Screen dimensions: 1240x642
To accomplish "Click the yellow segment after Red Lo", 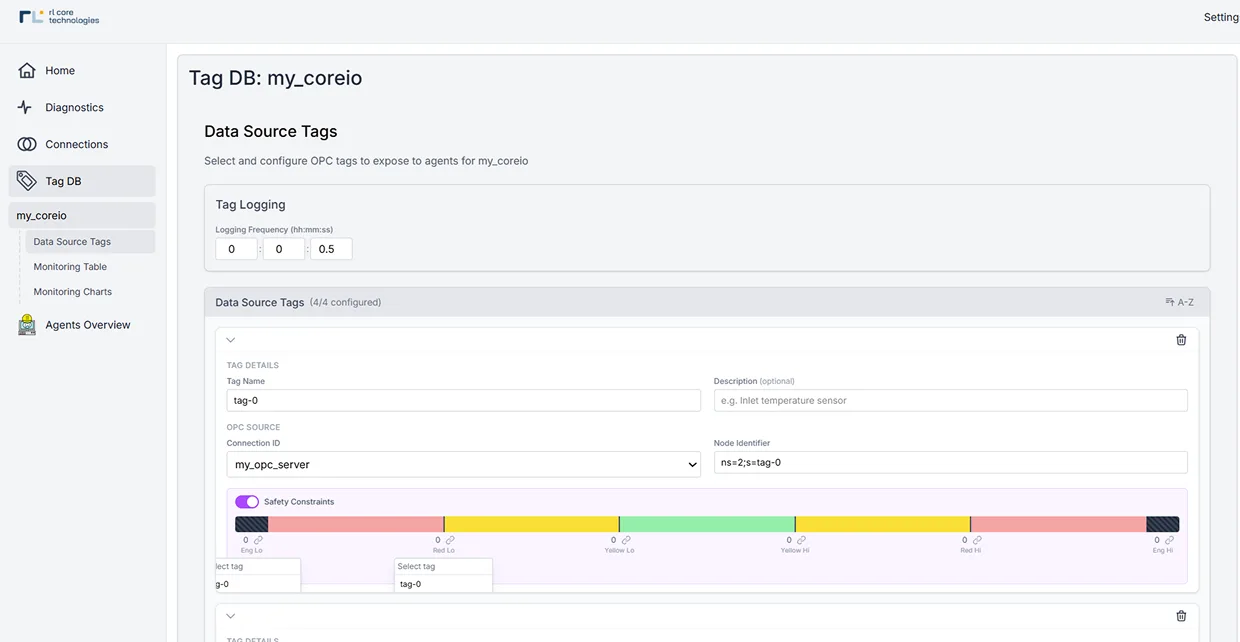I will click(x=532, y=524).
